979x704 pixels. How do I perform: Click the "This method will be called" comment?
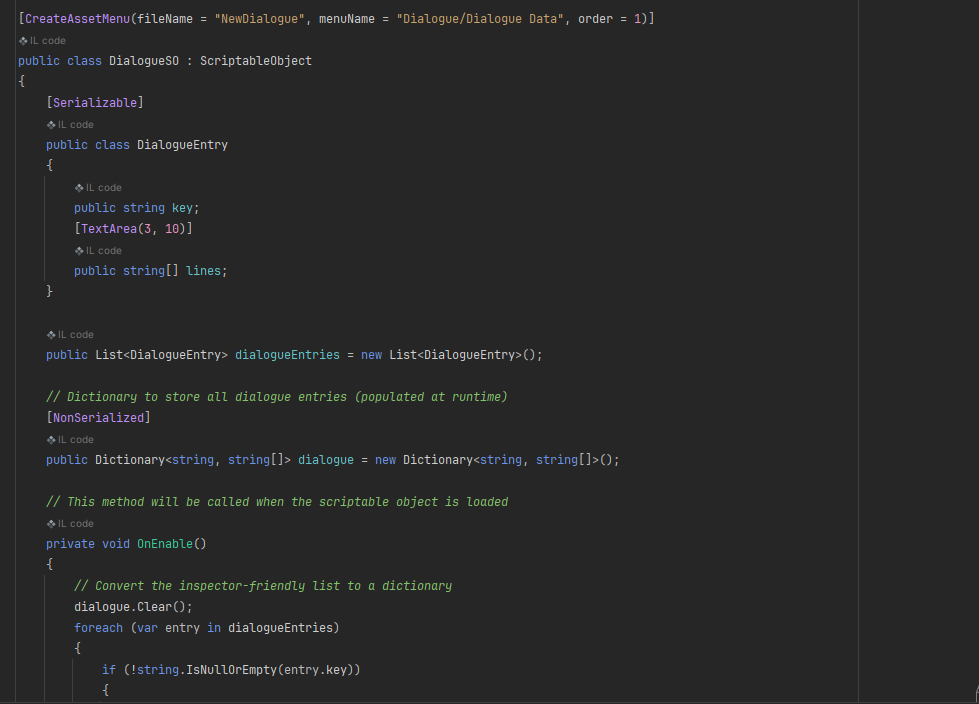pos(277,502)
